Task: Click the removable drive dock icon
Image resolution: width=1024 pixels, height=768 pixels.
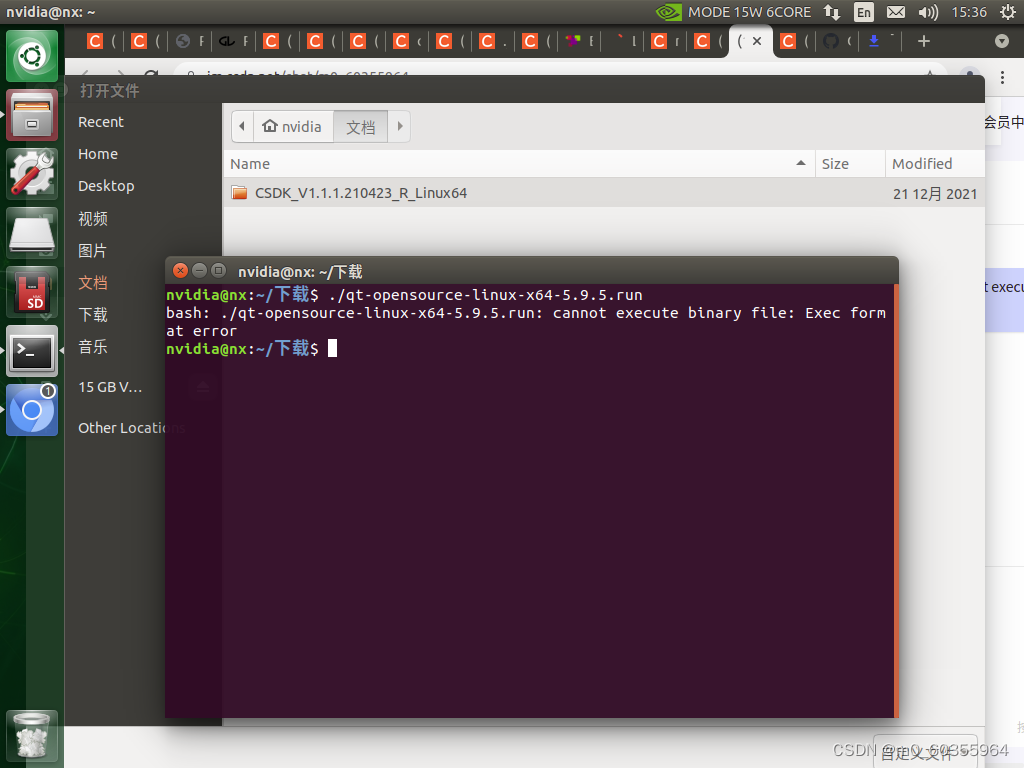Action: 32,232
